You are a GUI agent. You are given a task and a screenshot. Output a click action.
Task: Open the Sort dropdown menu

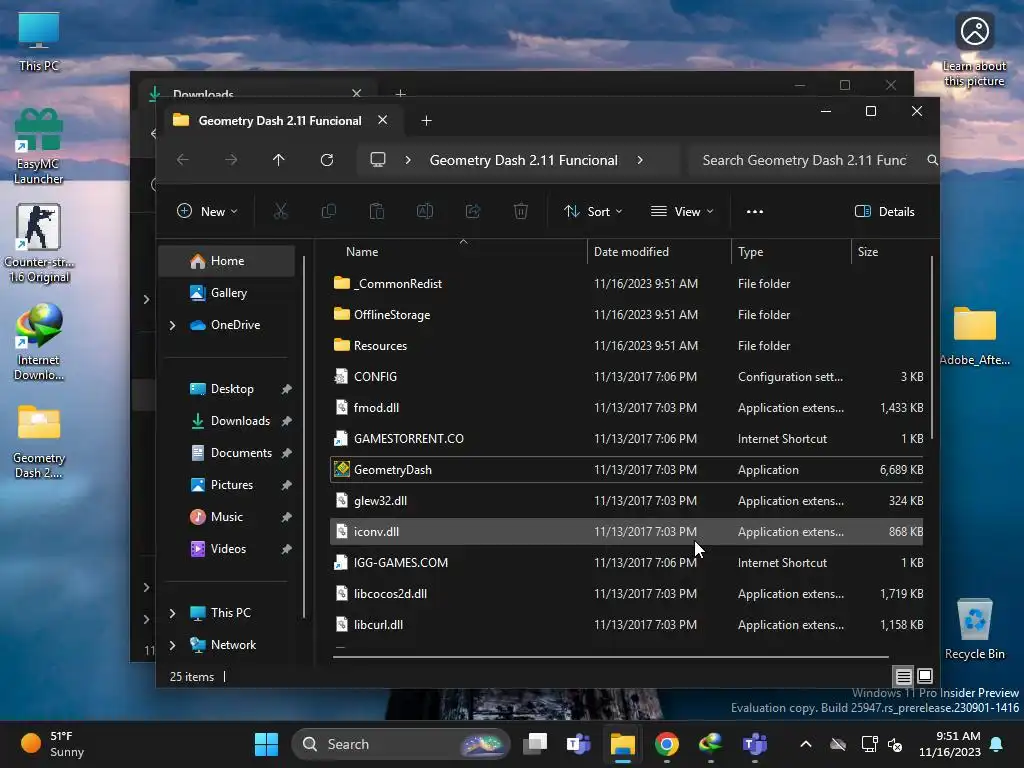(593, 212)
